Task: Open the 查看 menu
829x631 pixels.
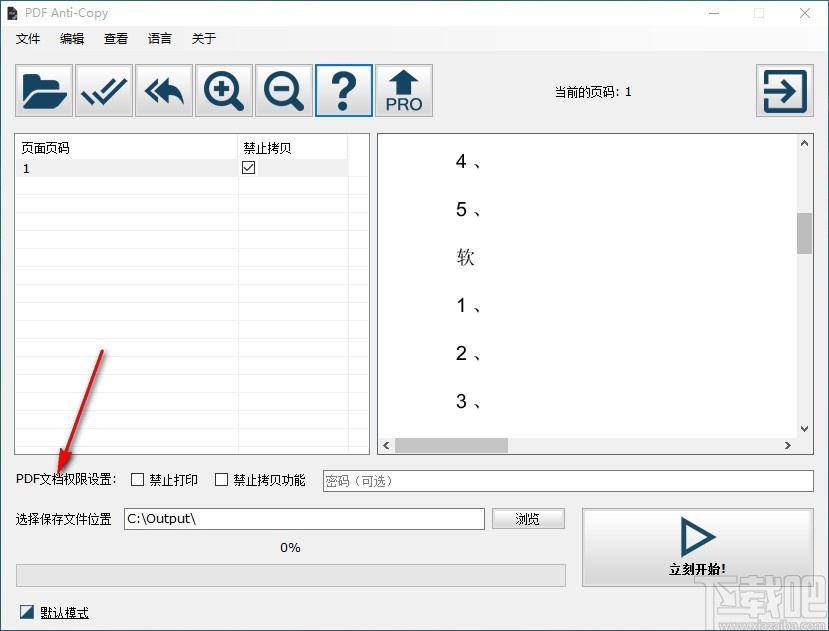Action: click(x=115, y=39)
